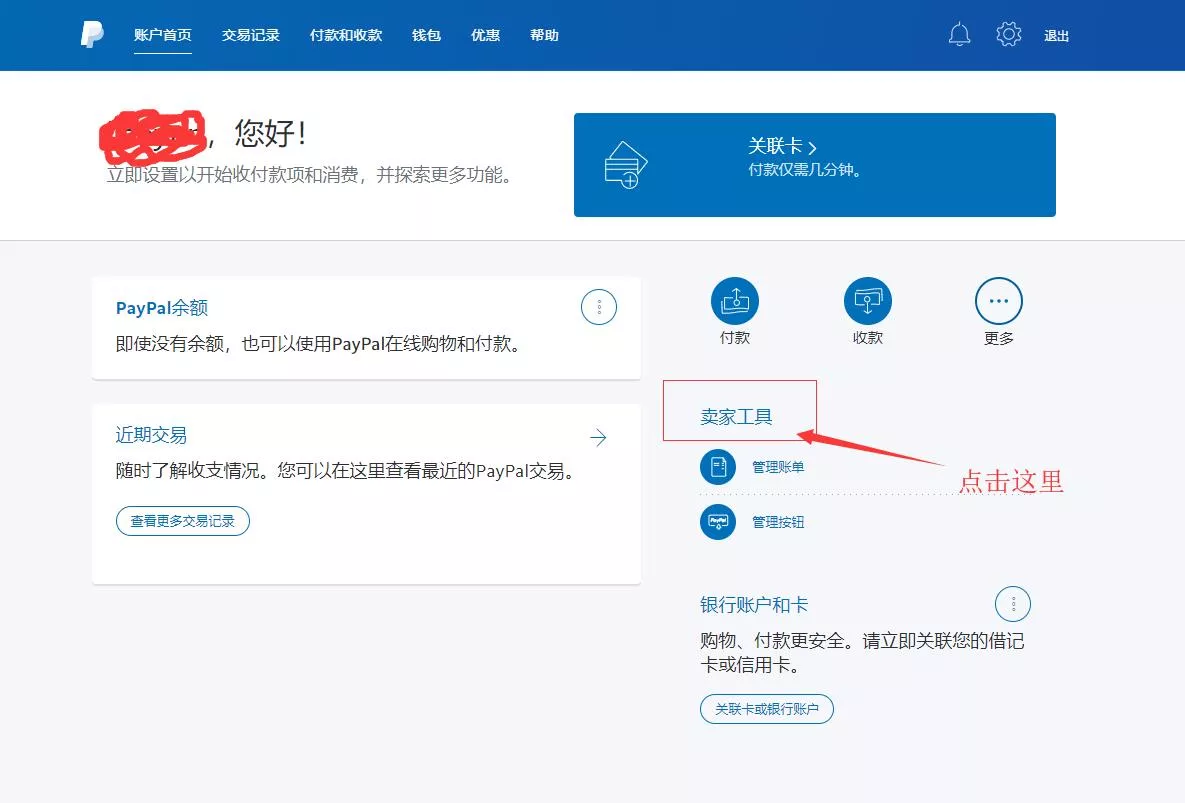Viewport: 1185px width, 803px height.
Task: Click the 收款 request money icon
Action: pos(868,301)
